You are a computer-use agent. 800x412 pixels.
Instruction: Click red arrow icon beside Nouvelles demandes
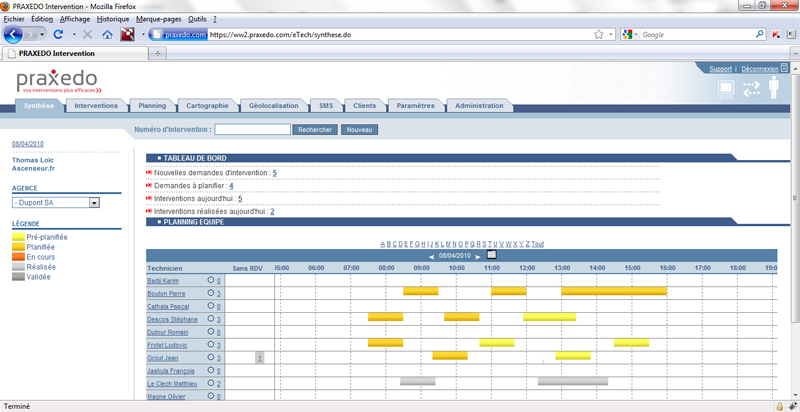coord(149,172)
